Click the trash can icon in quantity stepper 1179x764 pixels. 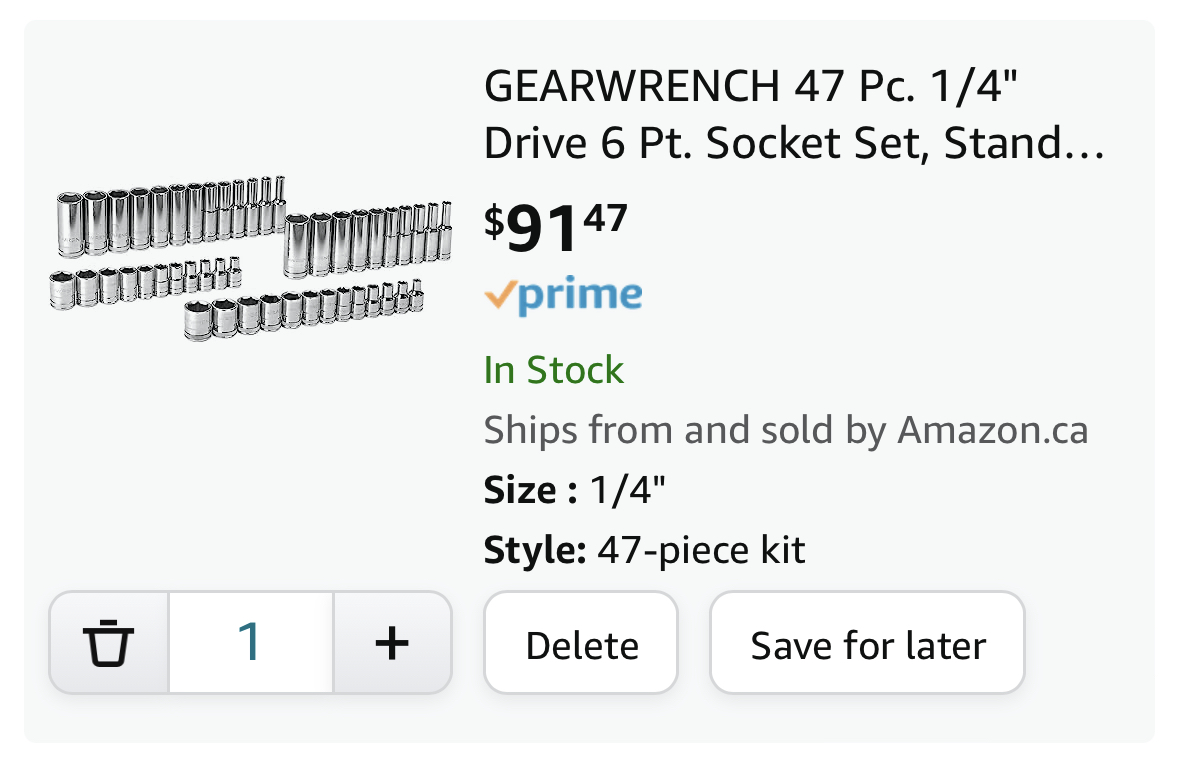pyautogui.click(x=108, y=643)
